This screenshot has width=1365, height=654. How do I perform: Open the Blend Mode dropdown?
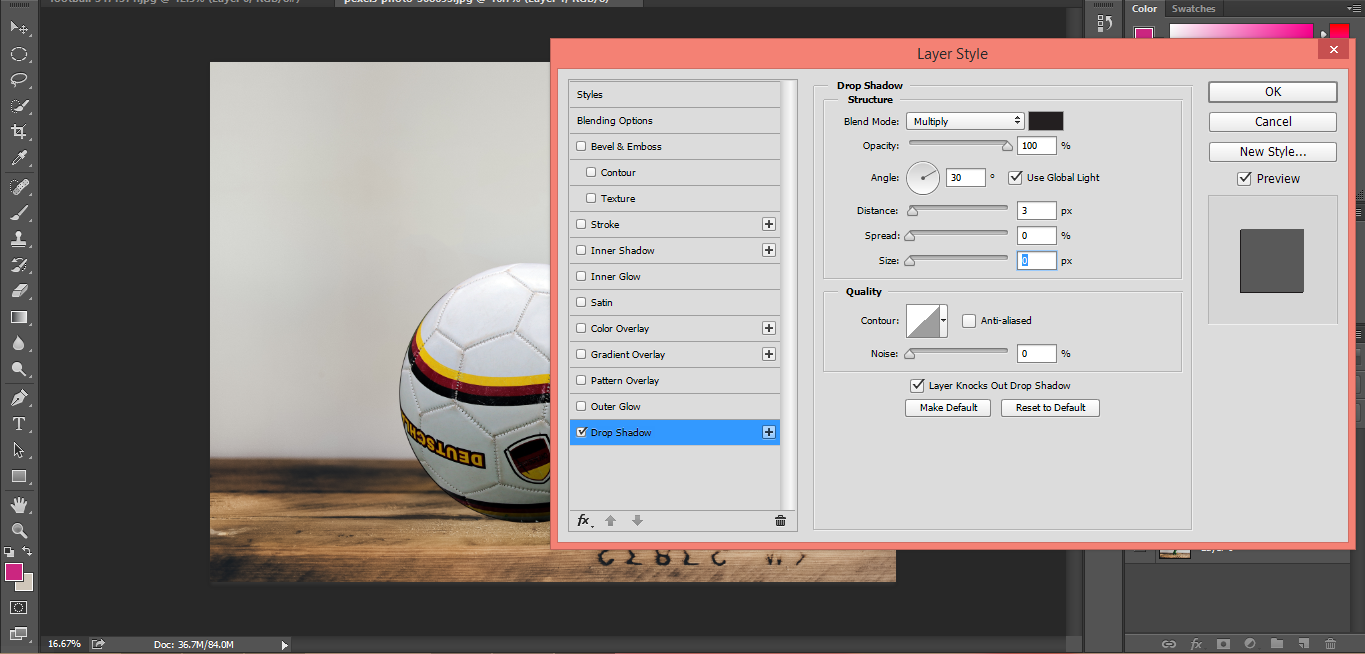point(964,120)
